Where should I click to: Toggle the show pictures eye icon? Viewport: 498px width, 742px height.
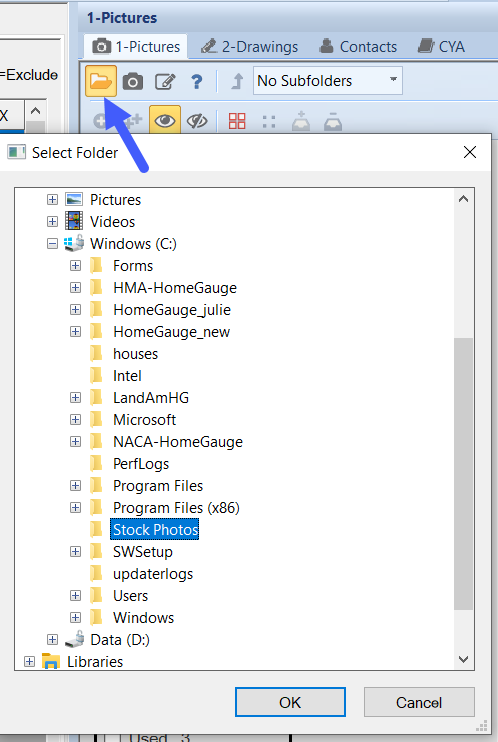click(x=165, y=120)
